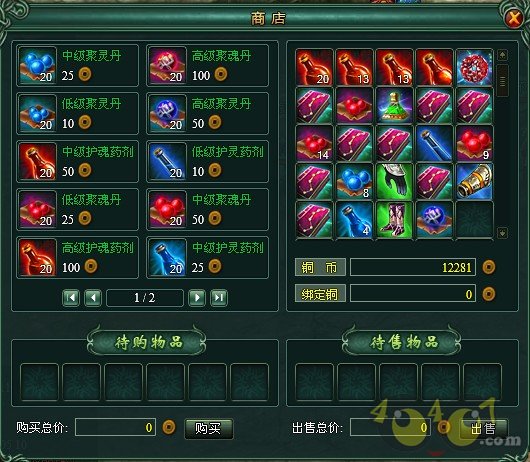
Task: Pick the 低级护灵药剂 blue vial icon
Action: pos(168,161)
